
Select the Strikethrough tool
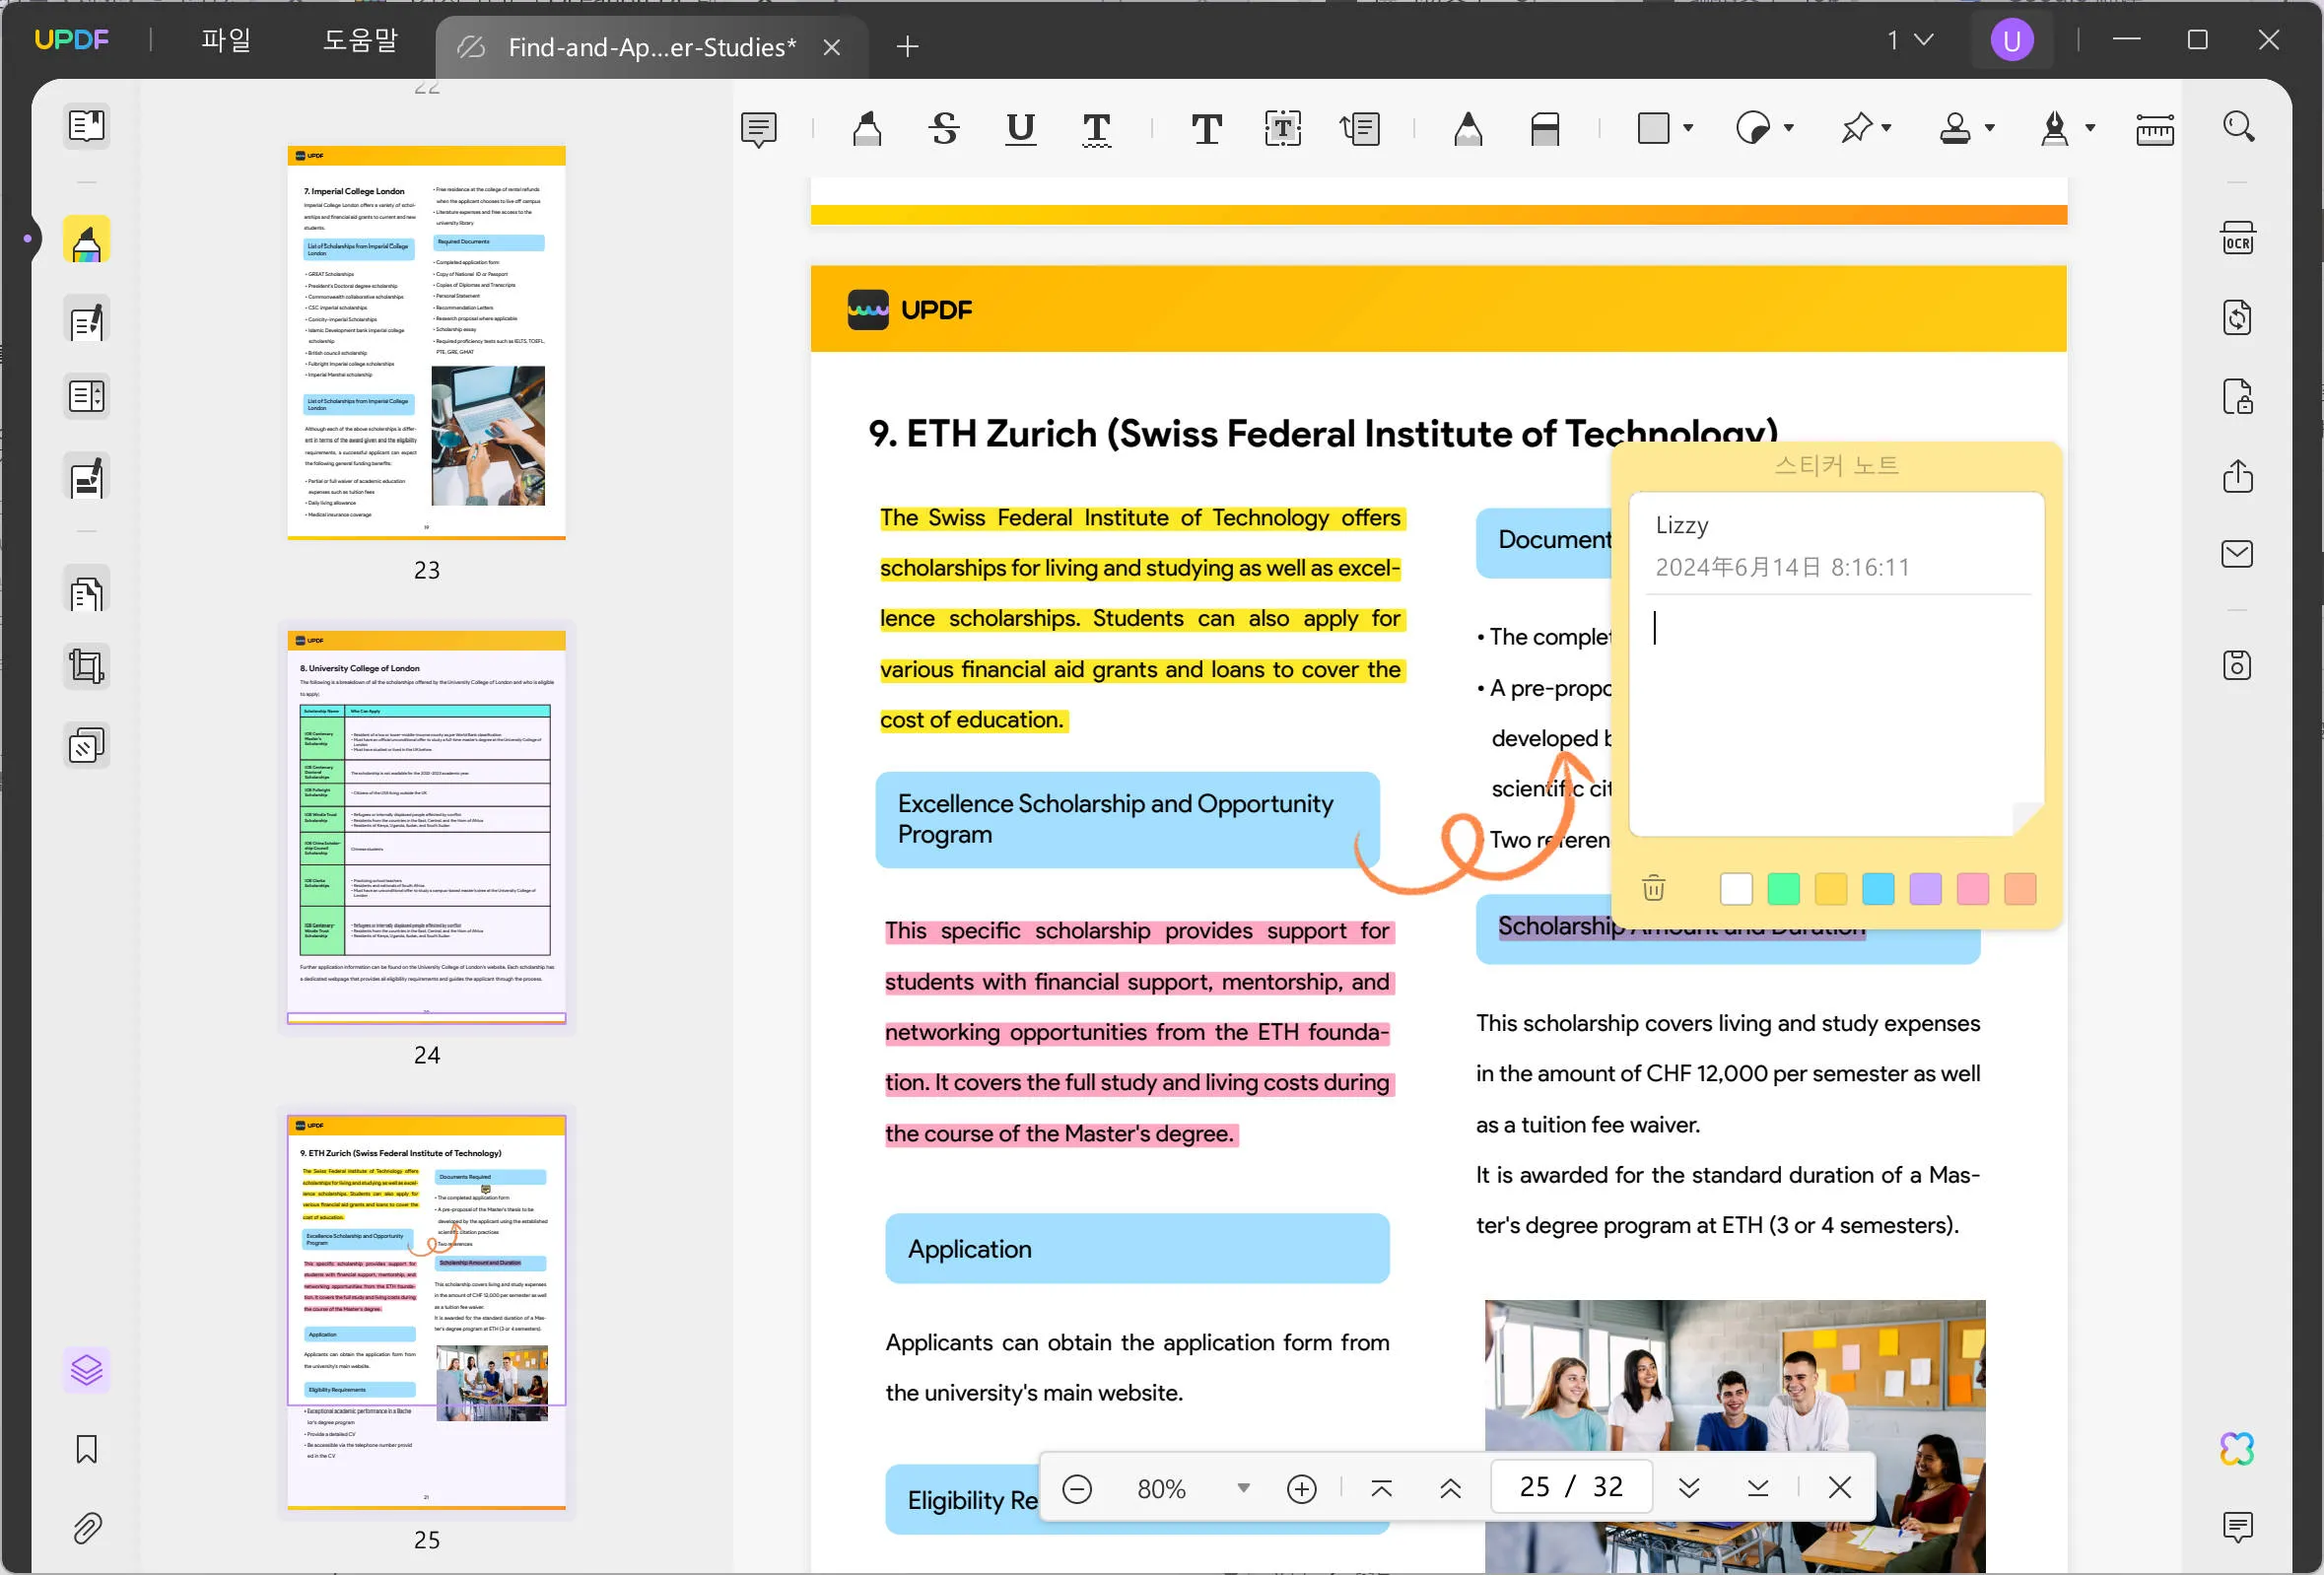tap(944, 129)
